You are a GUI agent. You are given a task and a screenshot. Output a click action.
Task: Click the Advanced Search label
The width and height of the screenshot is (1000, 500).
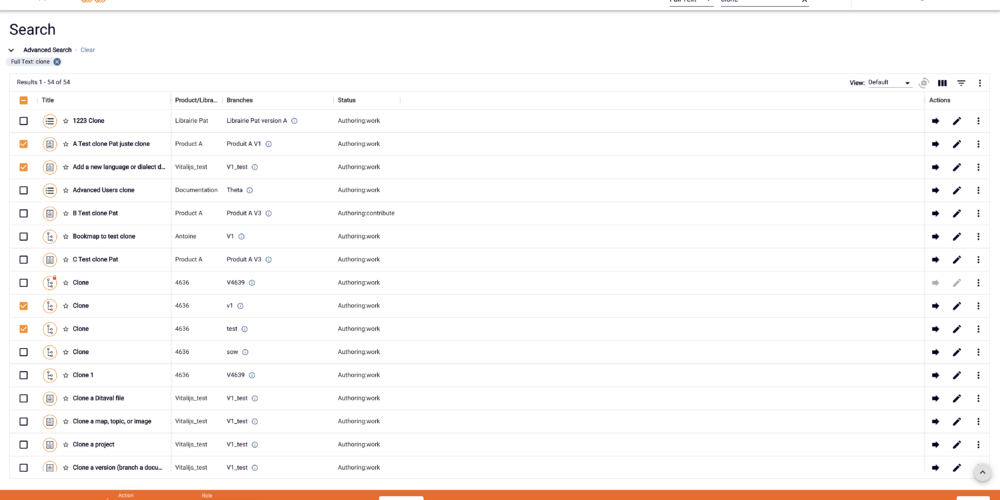coord(47,50)
